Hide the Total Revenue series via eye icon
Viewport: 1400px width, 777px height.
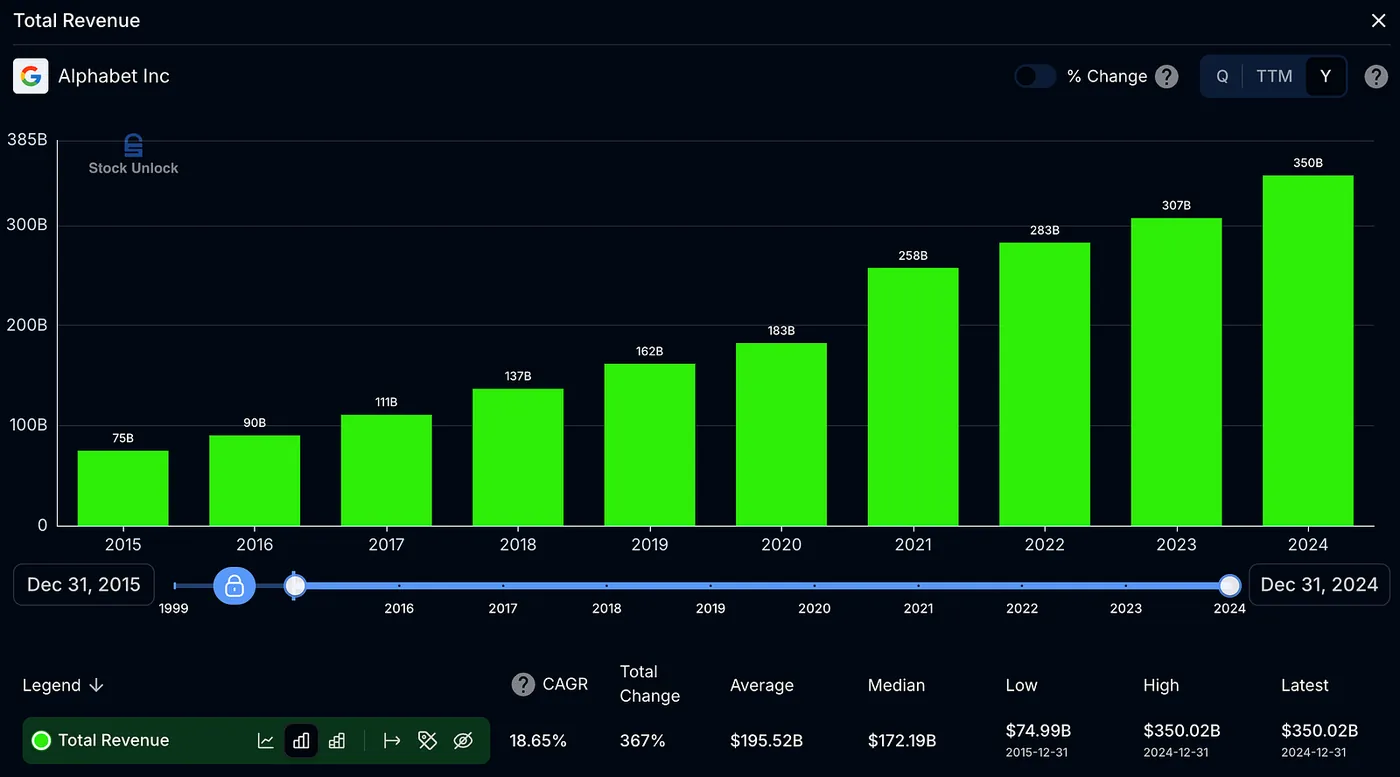462,741
